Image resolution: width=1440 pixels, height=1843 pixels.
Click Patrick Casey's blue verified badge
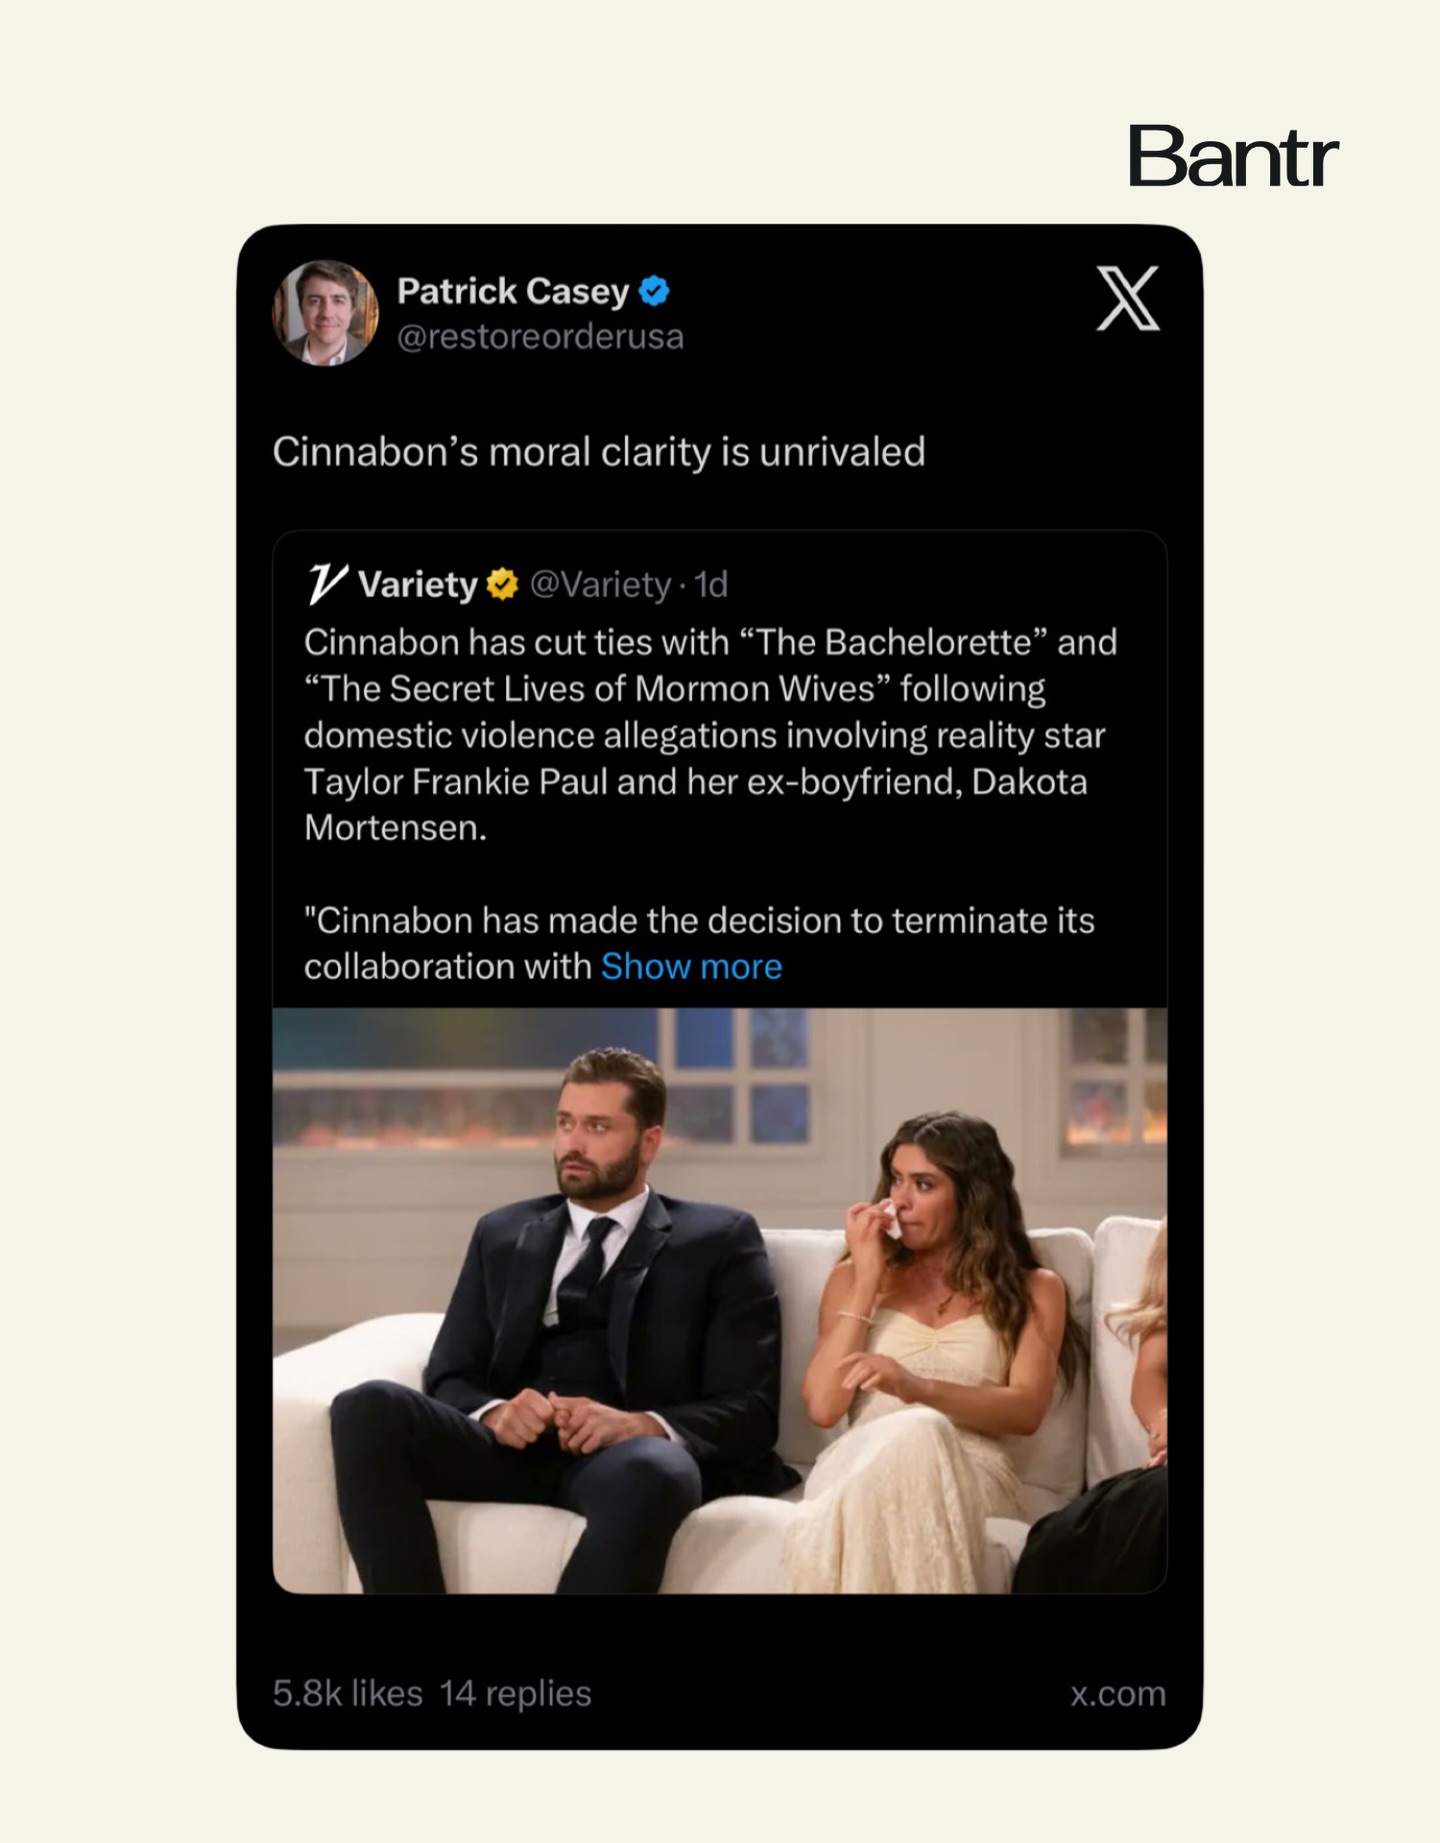pyautogui.click(x=654, y=291)
